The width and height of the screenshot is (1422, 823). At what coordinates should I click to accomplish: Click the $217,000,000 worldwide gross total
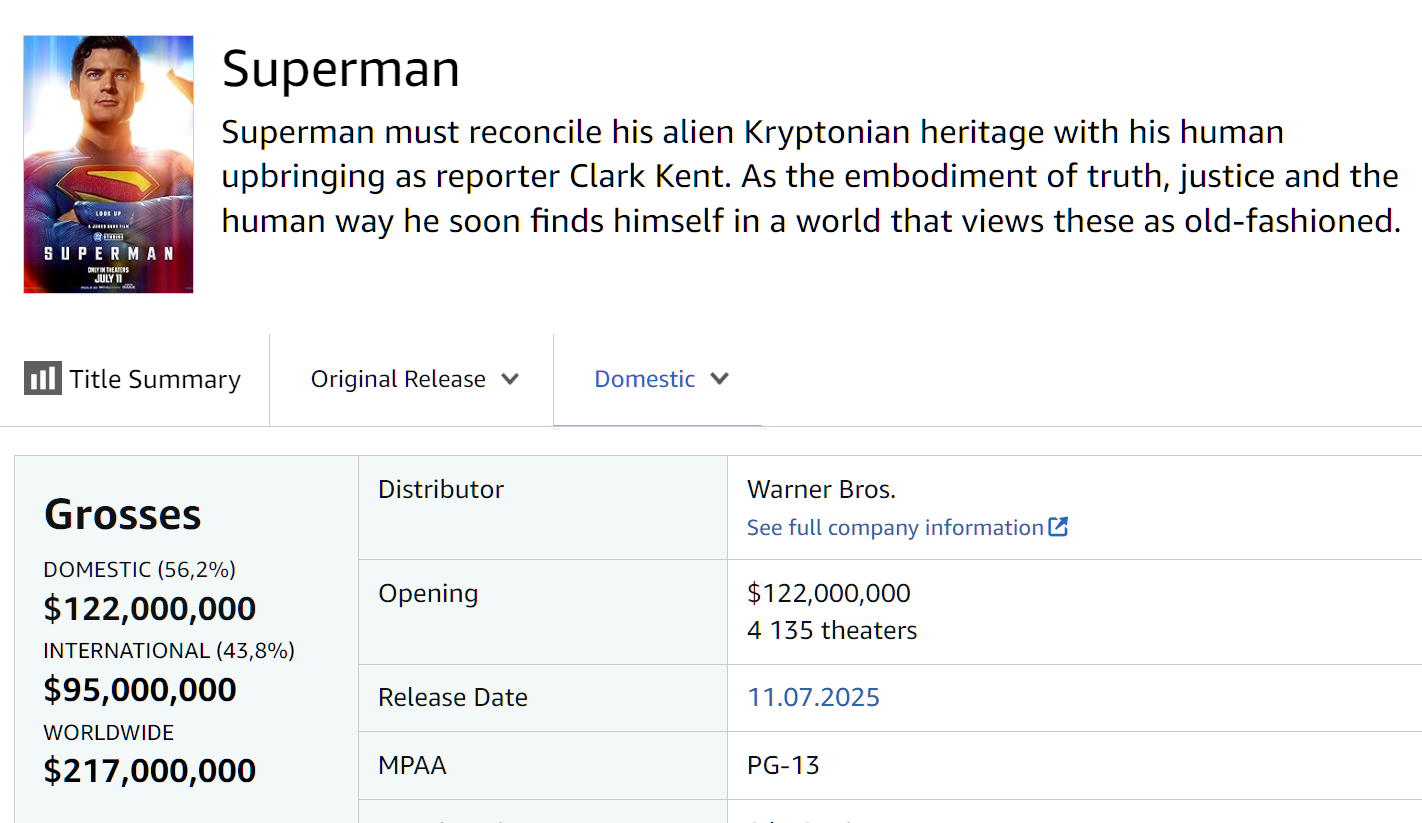pos(150,771)
